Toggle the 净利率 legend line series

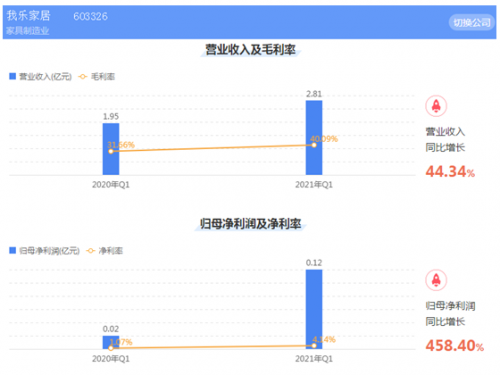coord(105,251)
